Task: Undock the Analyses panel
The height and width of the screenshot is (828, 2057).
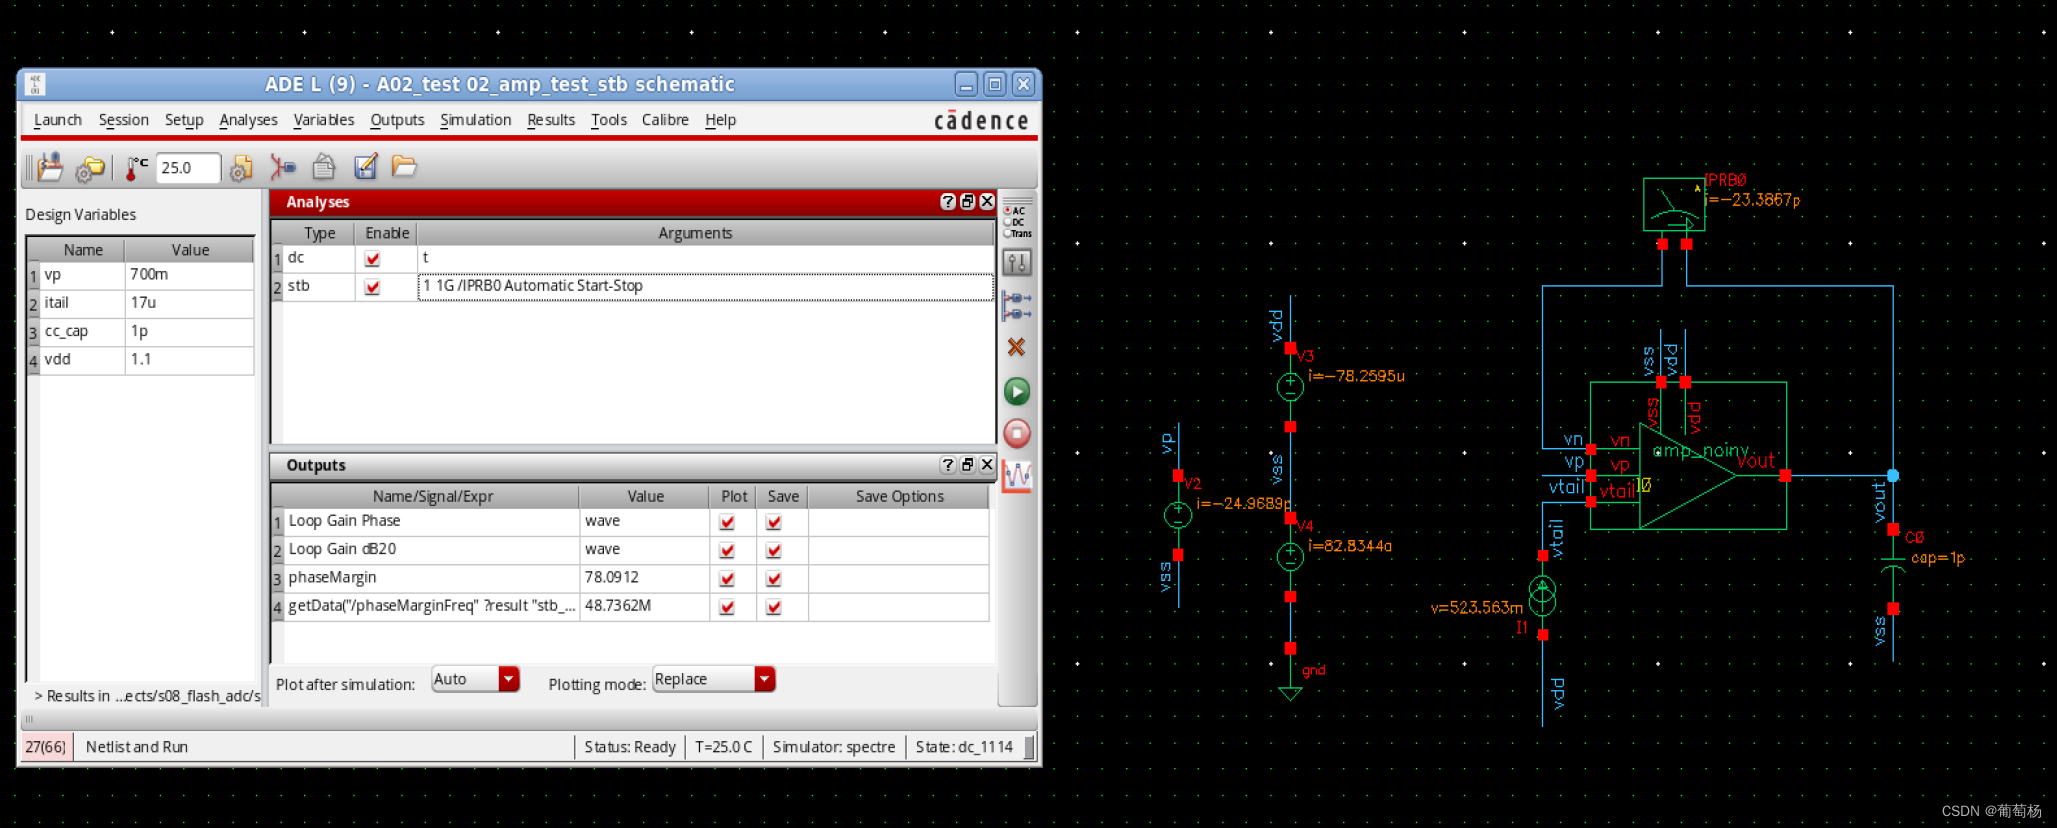Action: 967,201
